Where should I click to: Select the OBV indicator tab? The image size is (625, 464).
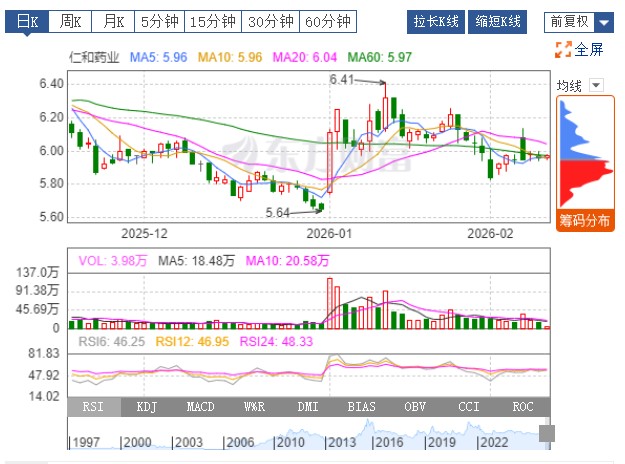coord(415,407)
